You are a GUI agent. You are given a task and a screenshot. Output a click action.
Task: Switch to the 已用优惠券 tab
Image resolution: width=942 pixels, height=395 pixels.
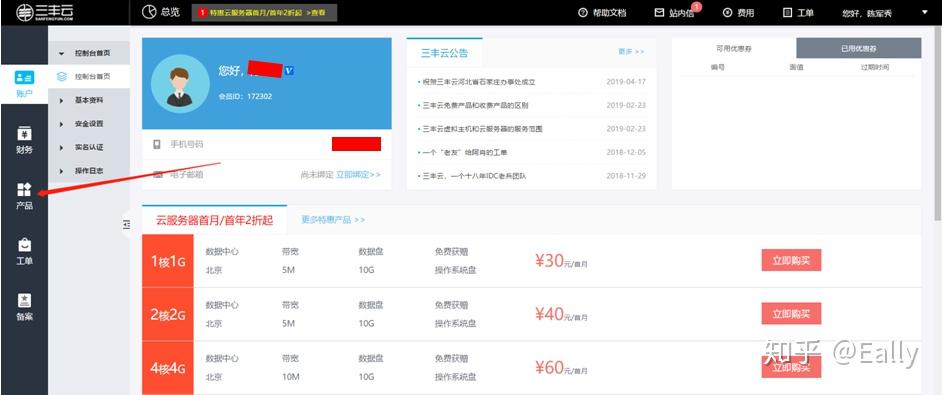858,48
